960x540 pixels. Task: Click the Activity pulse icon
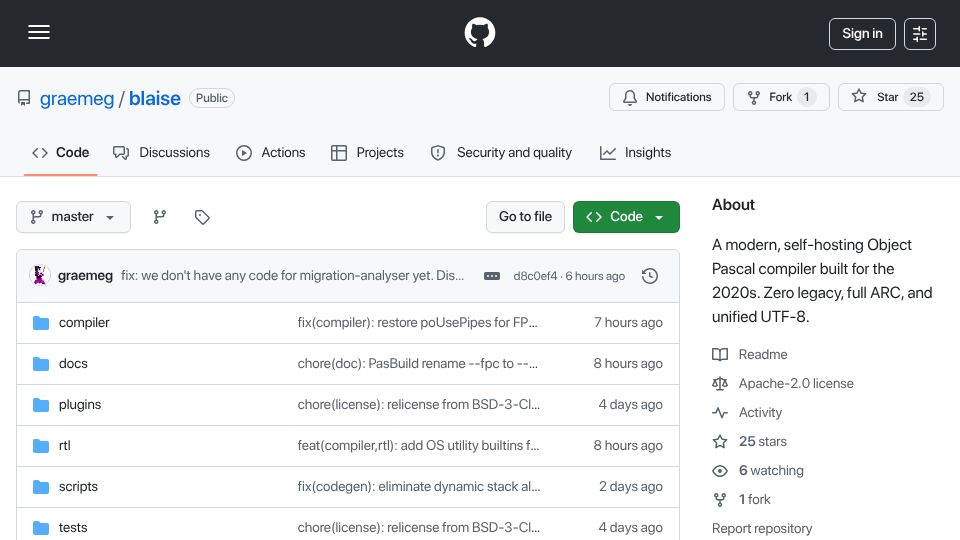click(x=720, y=413)
